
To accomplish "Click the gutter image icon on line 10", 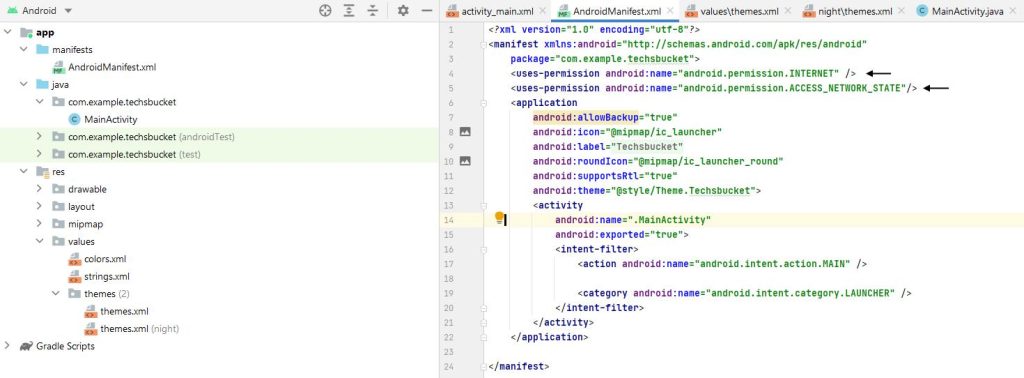I will 465,161.
